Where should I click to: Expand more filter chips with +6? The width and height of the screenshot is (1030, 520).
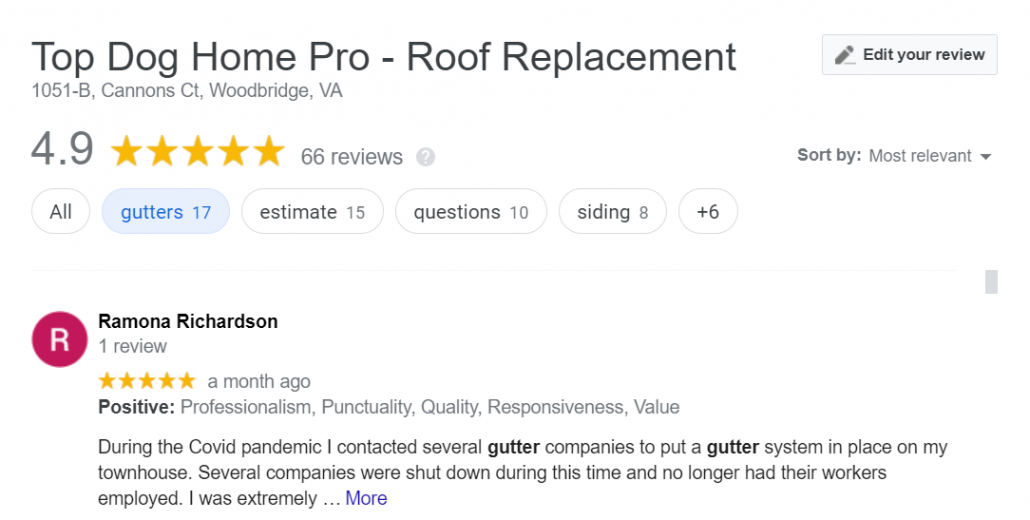pyautogui.click(x=707, y=211)
